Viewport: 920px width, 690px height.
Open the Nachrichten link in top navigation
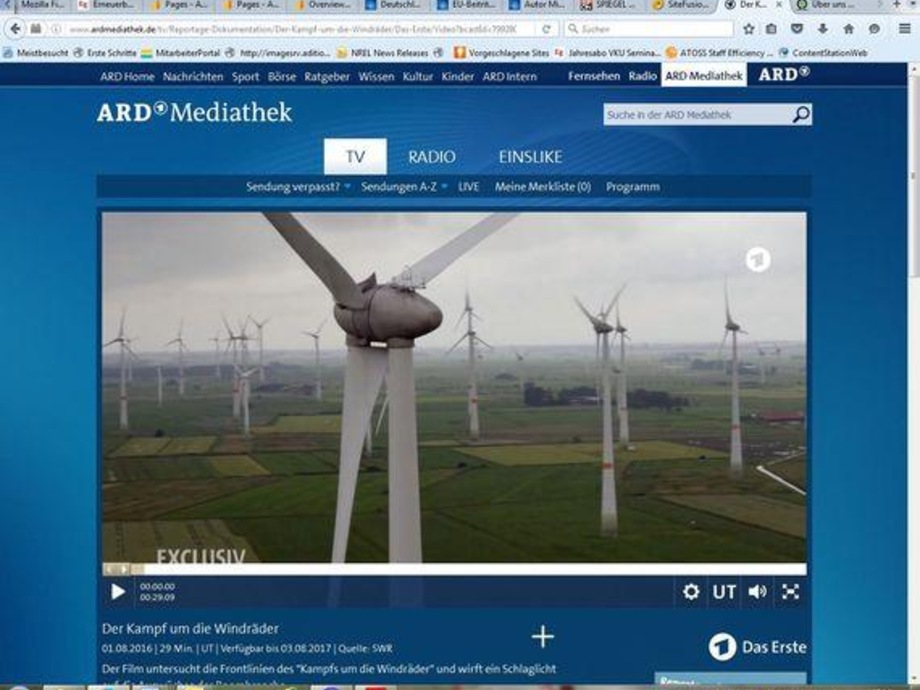(x=193, y=76)
